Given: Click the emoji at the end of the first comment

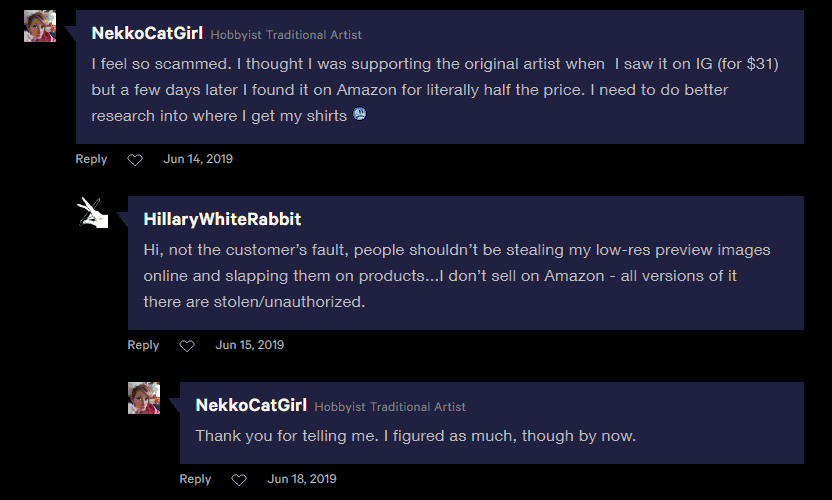Looking at the screenshot, I should pyautogui.click(x=359, y=115).
